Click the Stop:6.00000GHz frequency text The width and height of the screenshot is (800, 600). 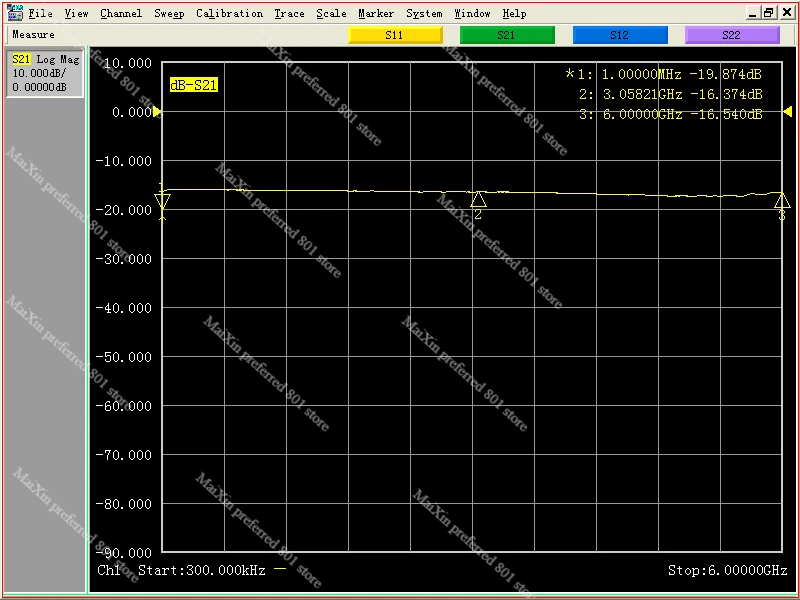(728, 570)
